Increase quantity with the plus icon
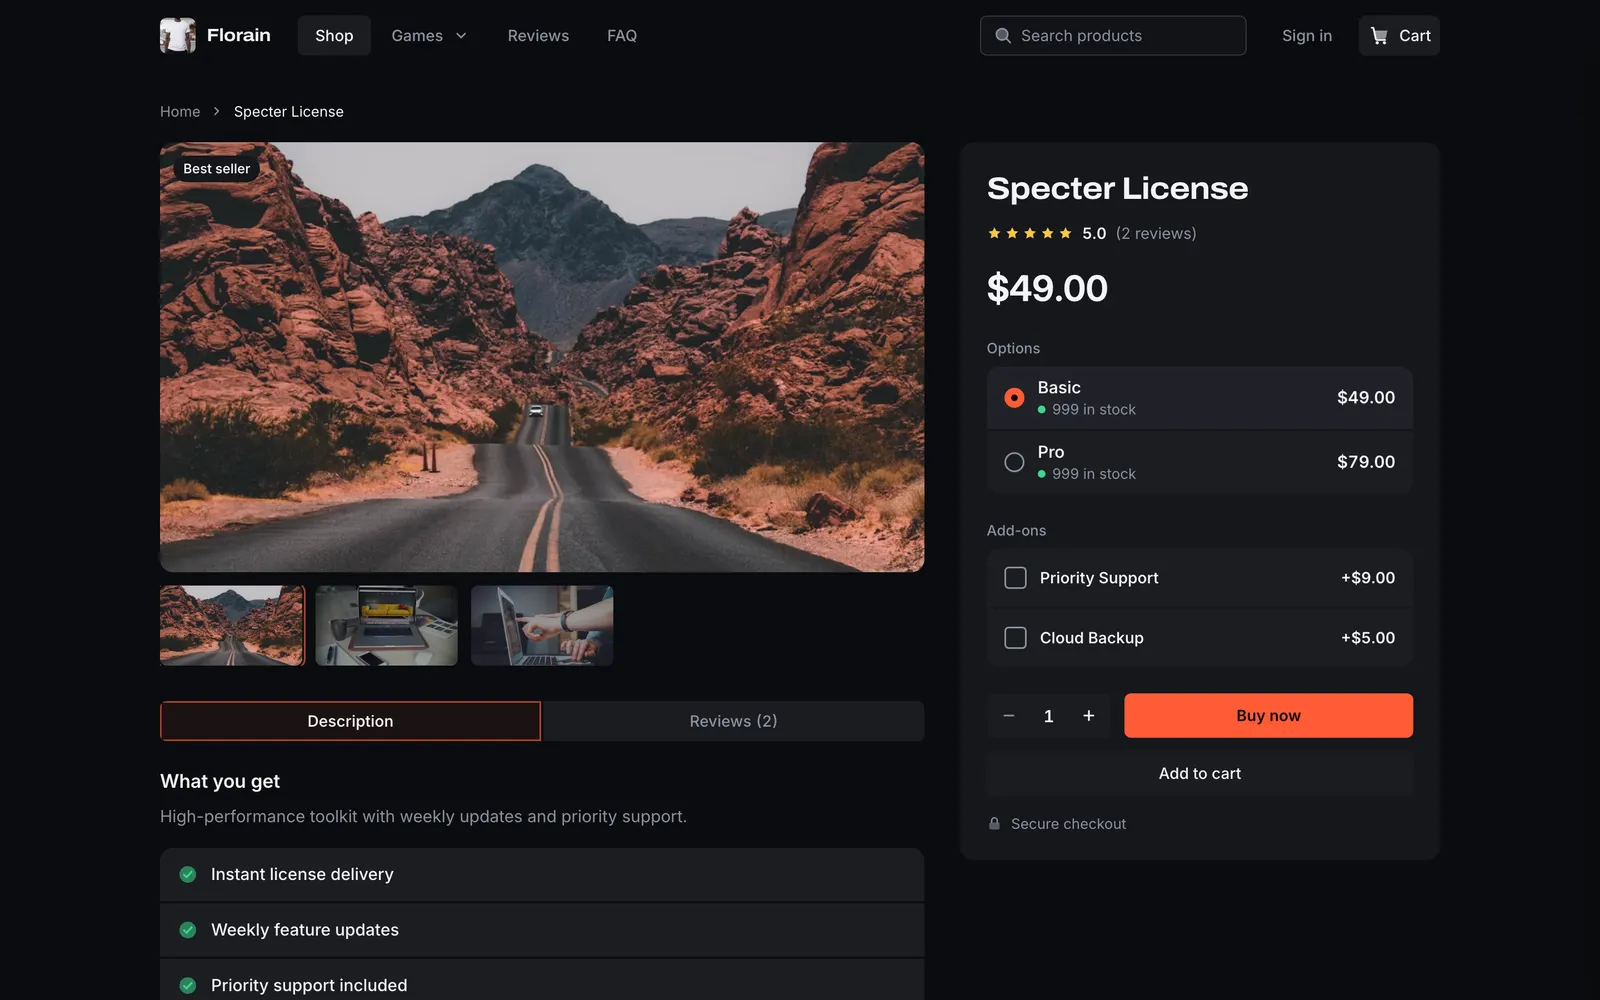Screen dimensions: 1600x1000 click(x=1089, y=716)
